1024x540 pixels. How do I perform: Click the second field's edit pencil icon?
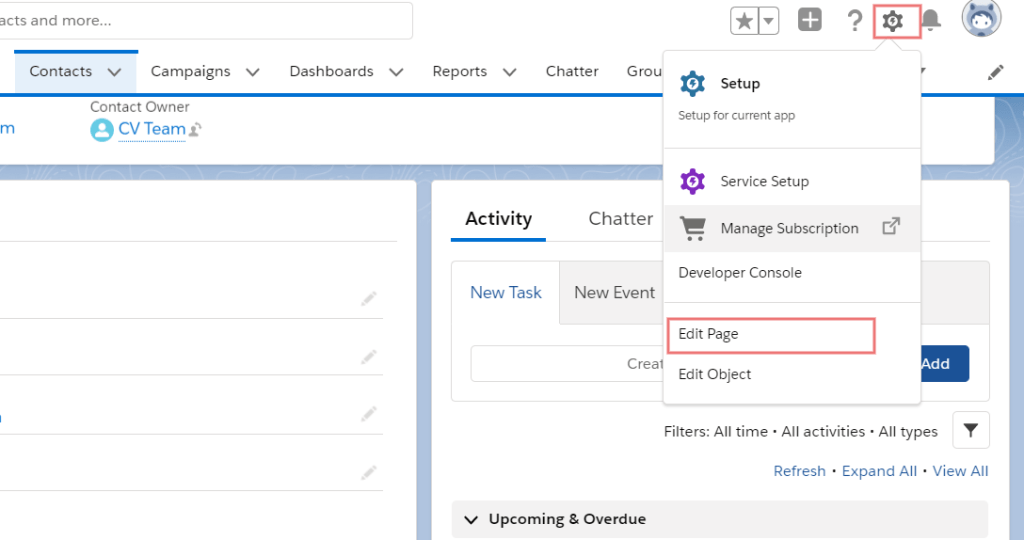pos(369,357)
